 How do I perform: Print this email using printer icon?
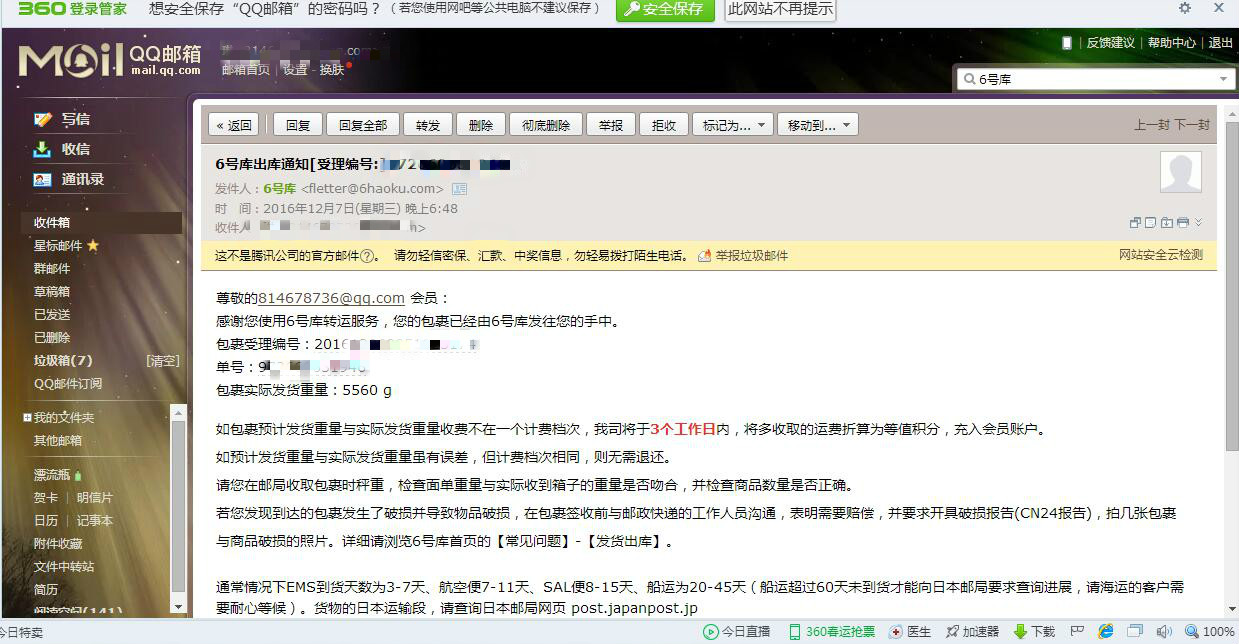click(1183, 222)
